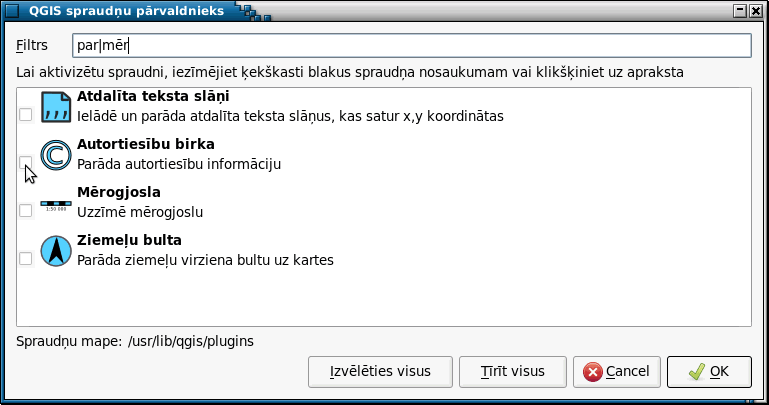Viewport: 769px width, 405px height.
Task: Click the Mērogjosla scale bar icon
Action: point(56,205)
